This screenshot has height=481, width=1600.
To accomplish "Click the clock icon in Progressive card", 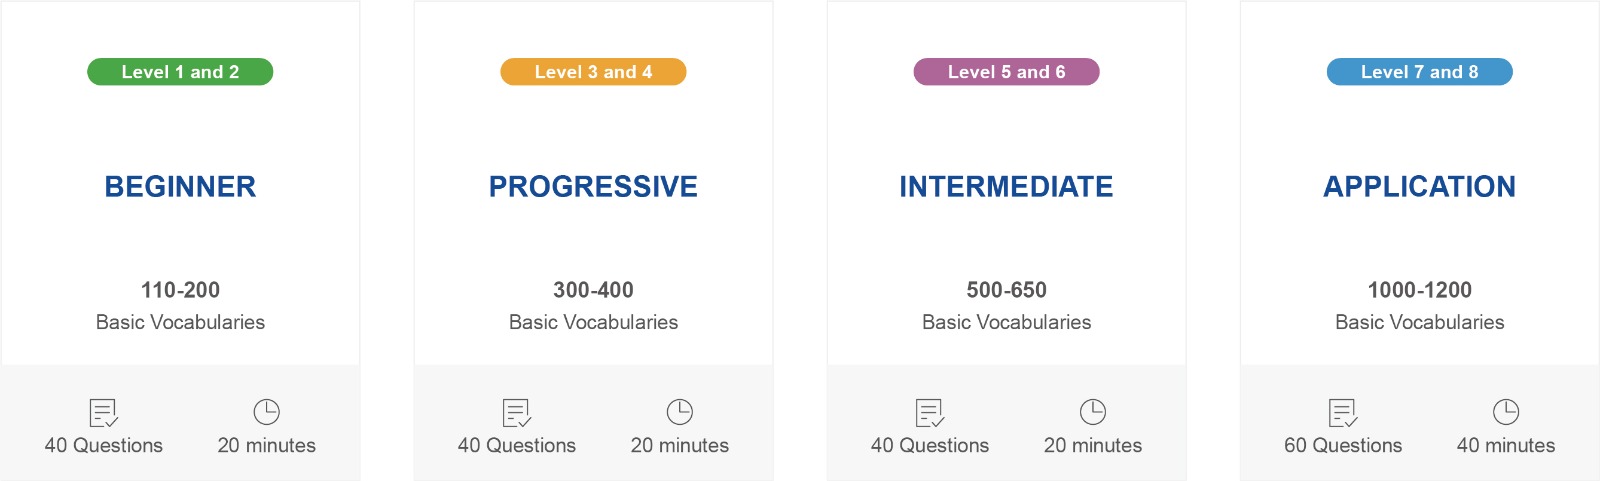I will [680, 412].
